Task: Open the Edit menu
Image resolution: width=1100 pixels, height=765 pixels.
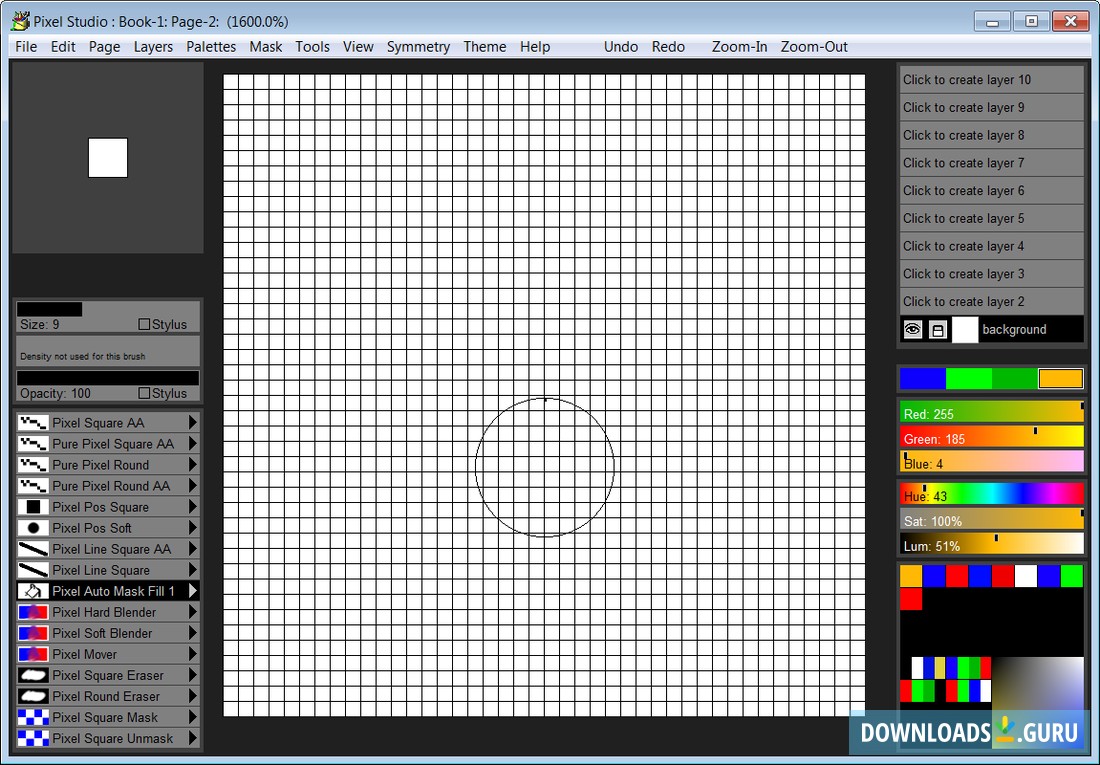Action: [x=62, y=46]
